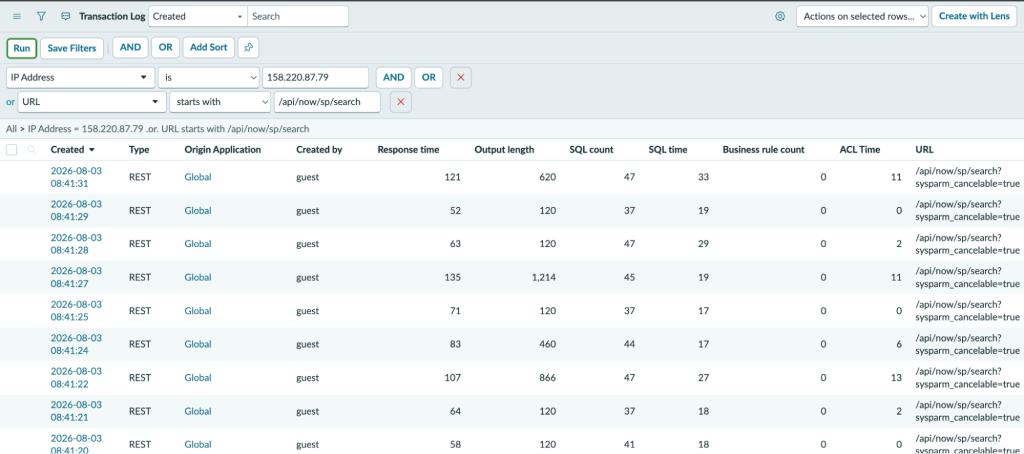
Task: Check the select-all rows checkbox
Action: click(12, 150)
